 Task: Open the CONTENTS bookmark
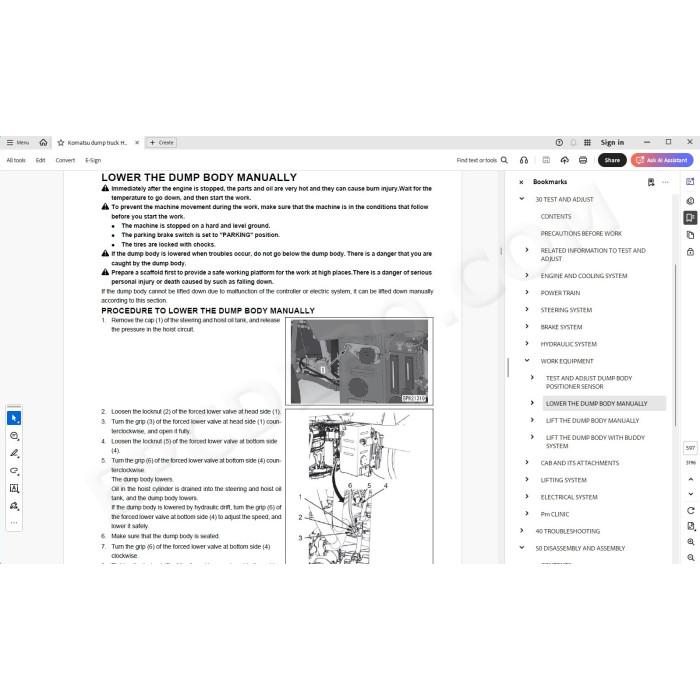coord(556,217)
